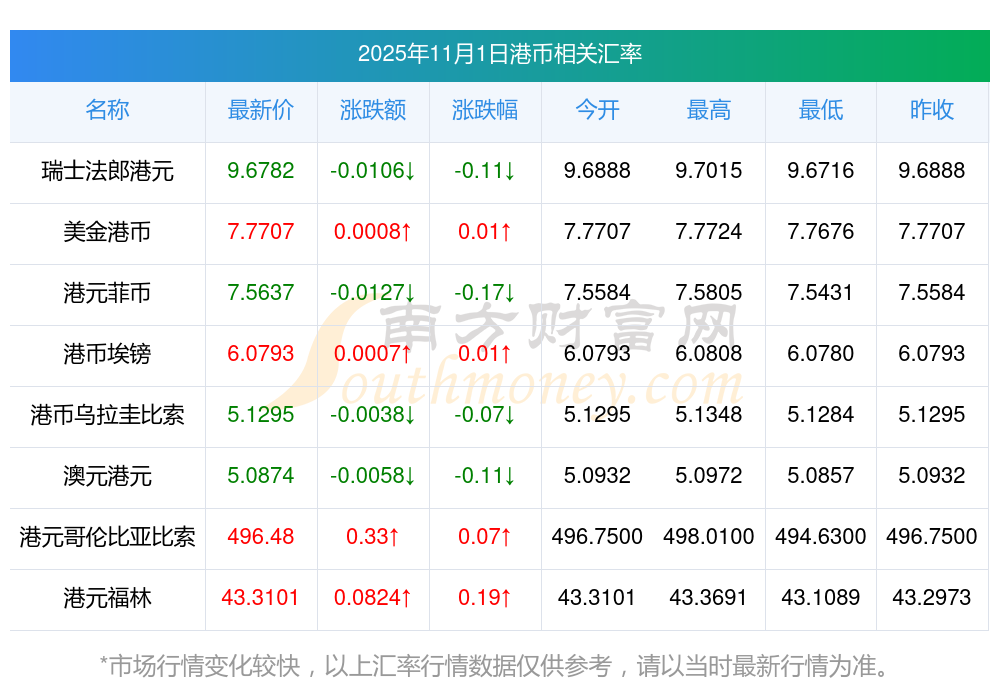Click the 港元哥伦比亚比索 row name
The height and width of the screenshot is (697, 1000).
pos(107,537)
